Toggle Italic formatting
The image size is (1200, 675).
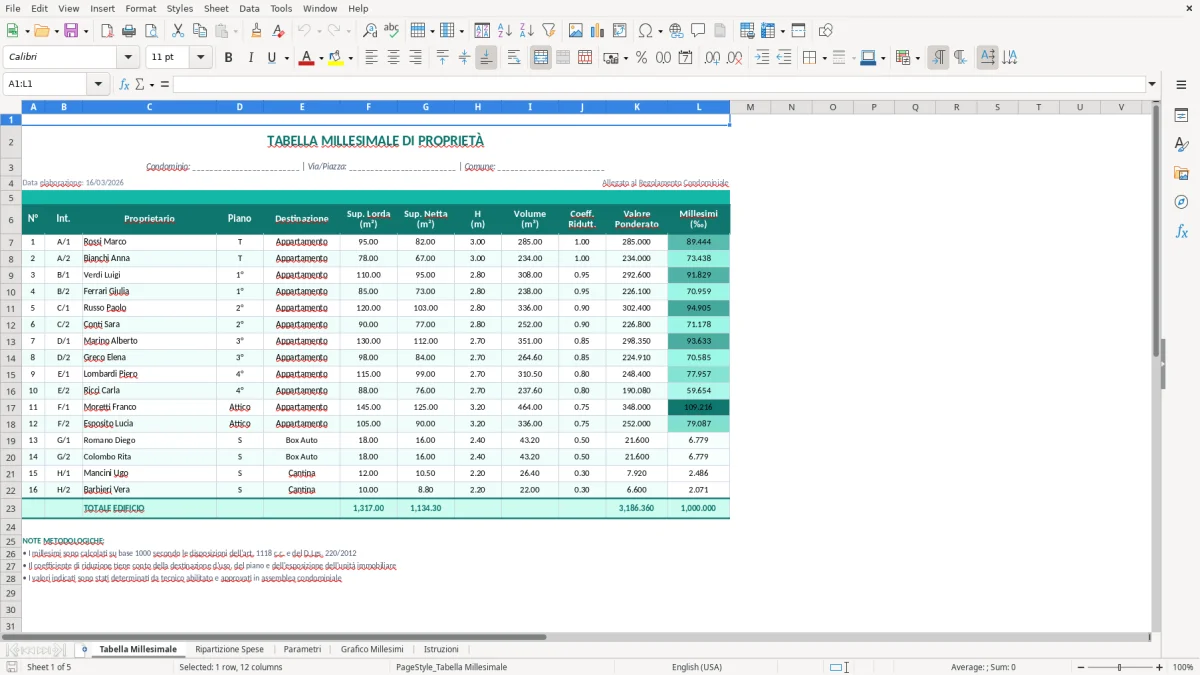click(250, 58)
